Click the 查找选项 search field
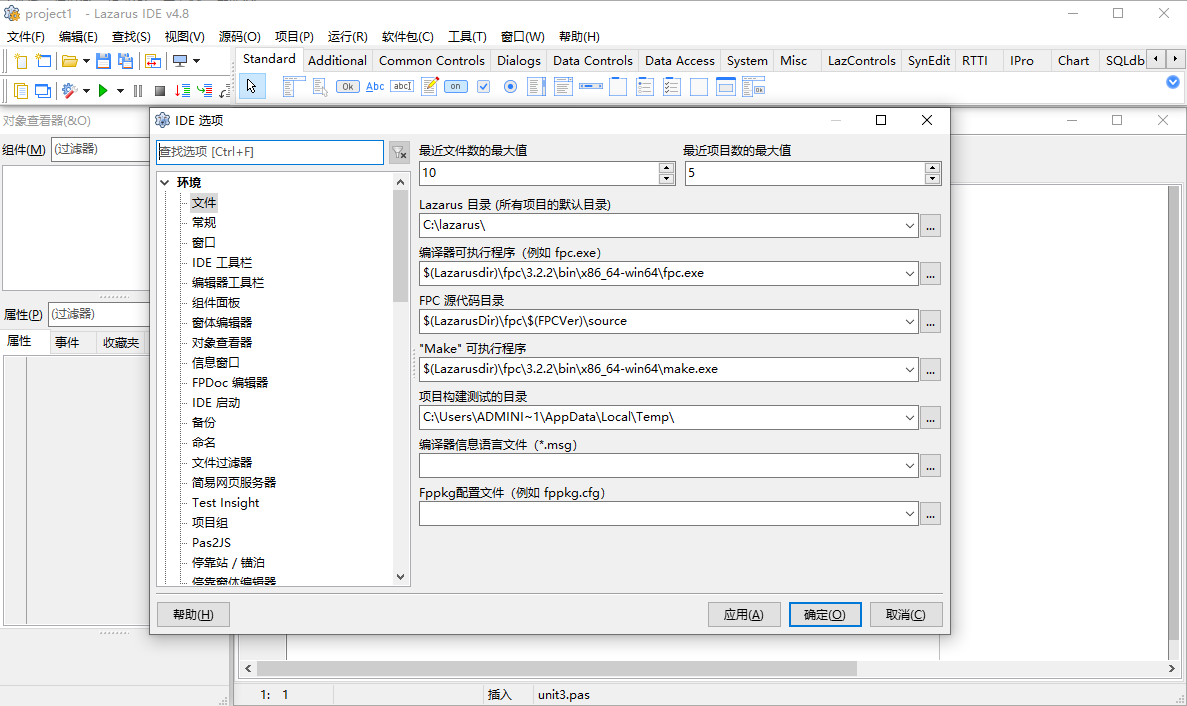 coord(270,152)
